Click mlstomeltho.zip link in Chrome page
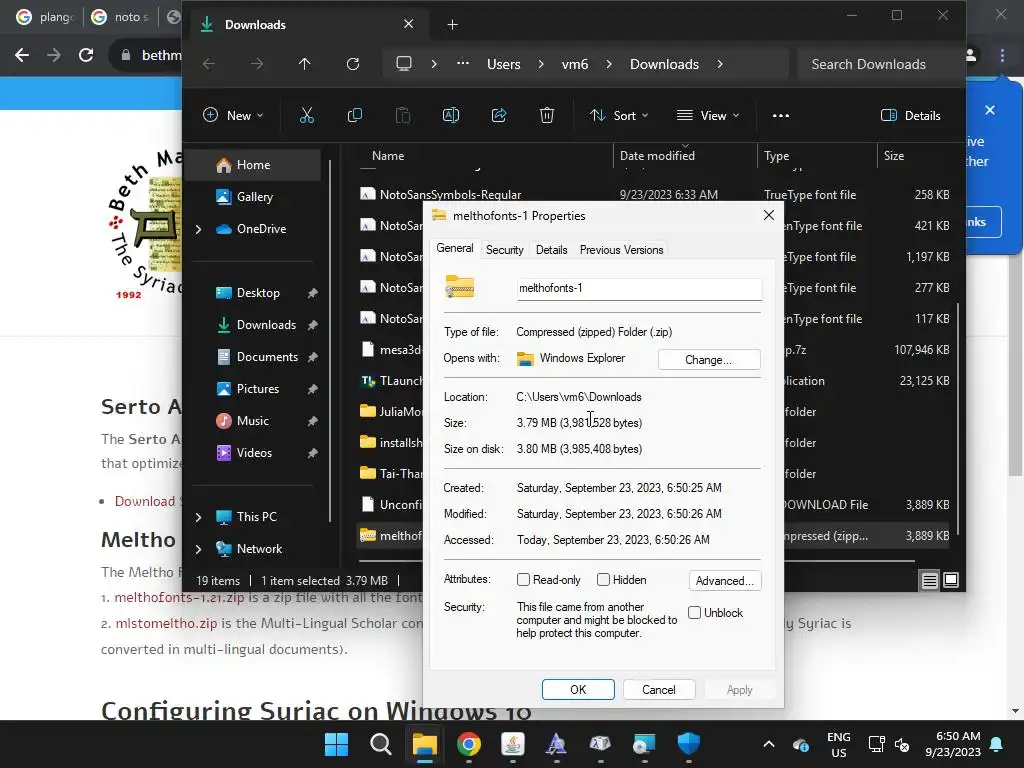 pos(166,624)
